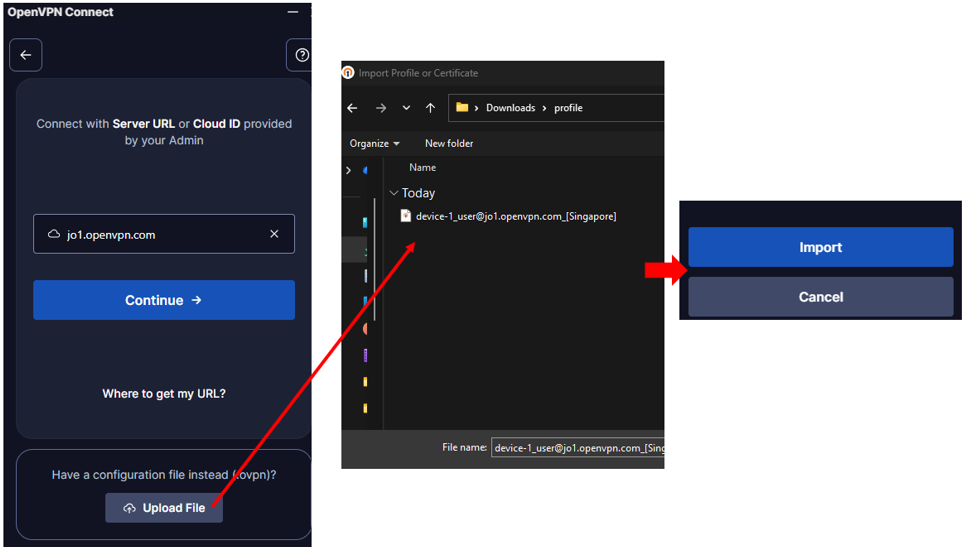Collapse the Today file group
The image size is (962, 547).
[x=394, y=193]
